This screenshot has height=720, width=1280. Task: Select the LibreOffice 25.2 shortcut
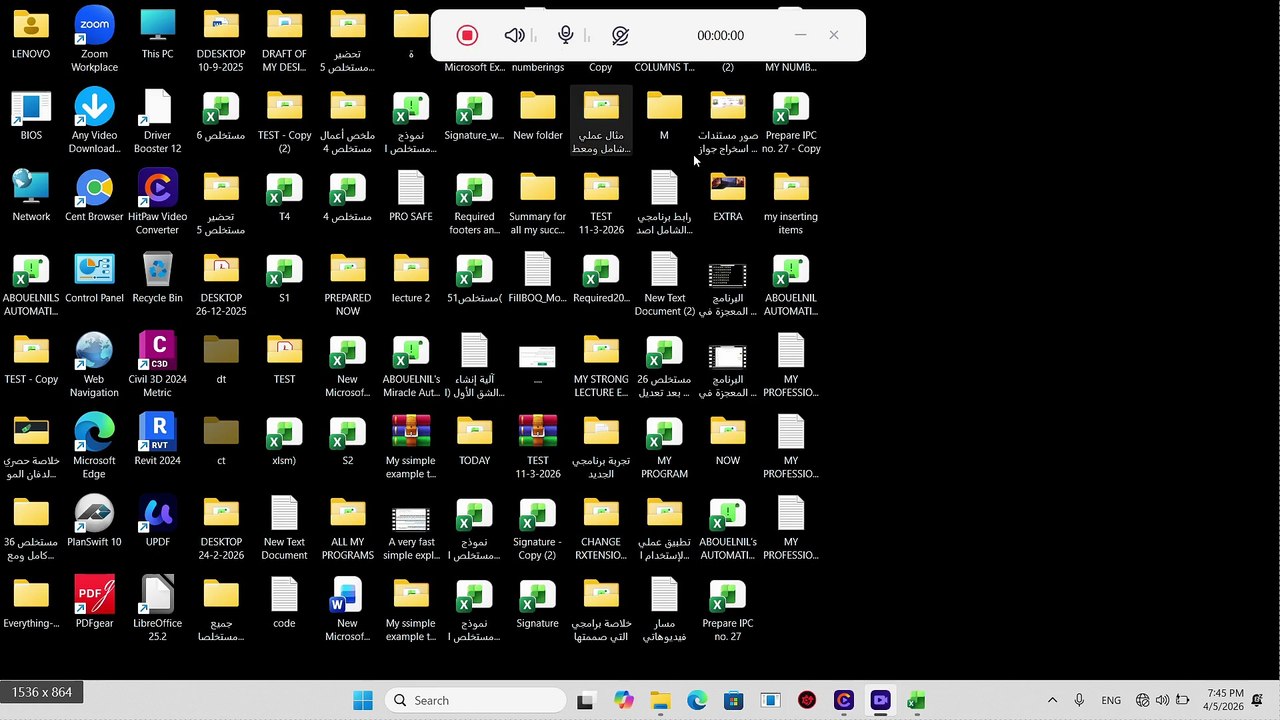[x=157, y=609]
